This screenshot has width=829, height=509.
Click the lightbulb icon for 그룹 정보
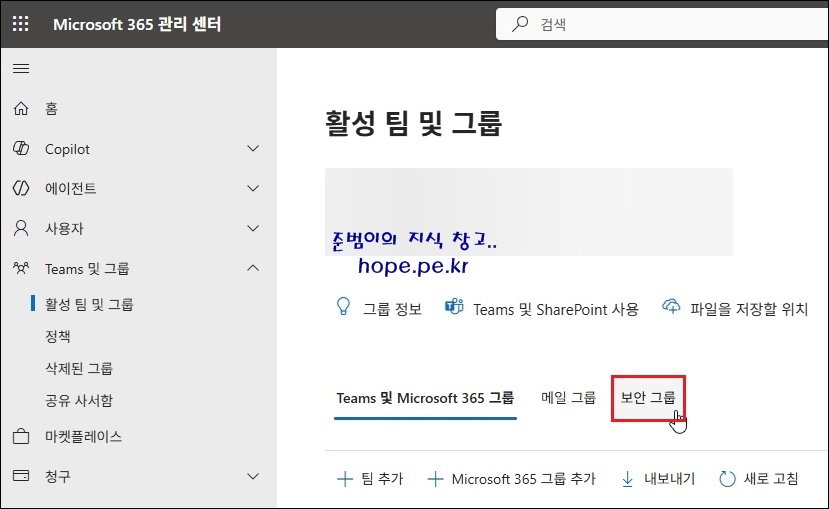tap(344, 307)
